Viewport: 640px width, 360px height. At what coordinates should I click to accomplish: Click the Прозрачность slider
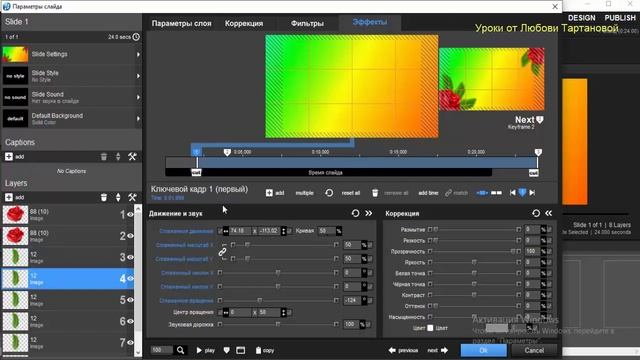(474, 251)
